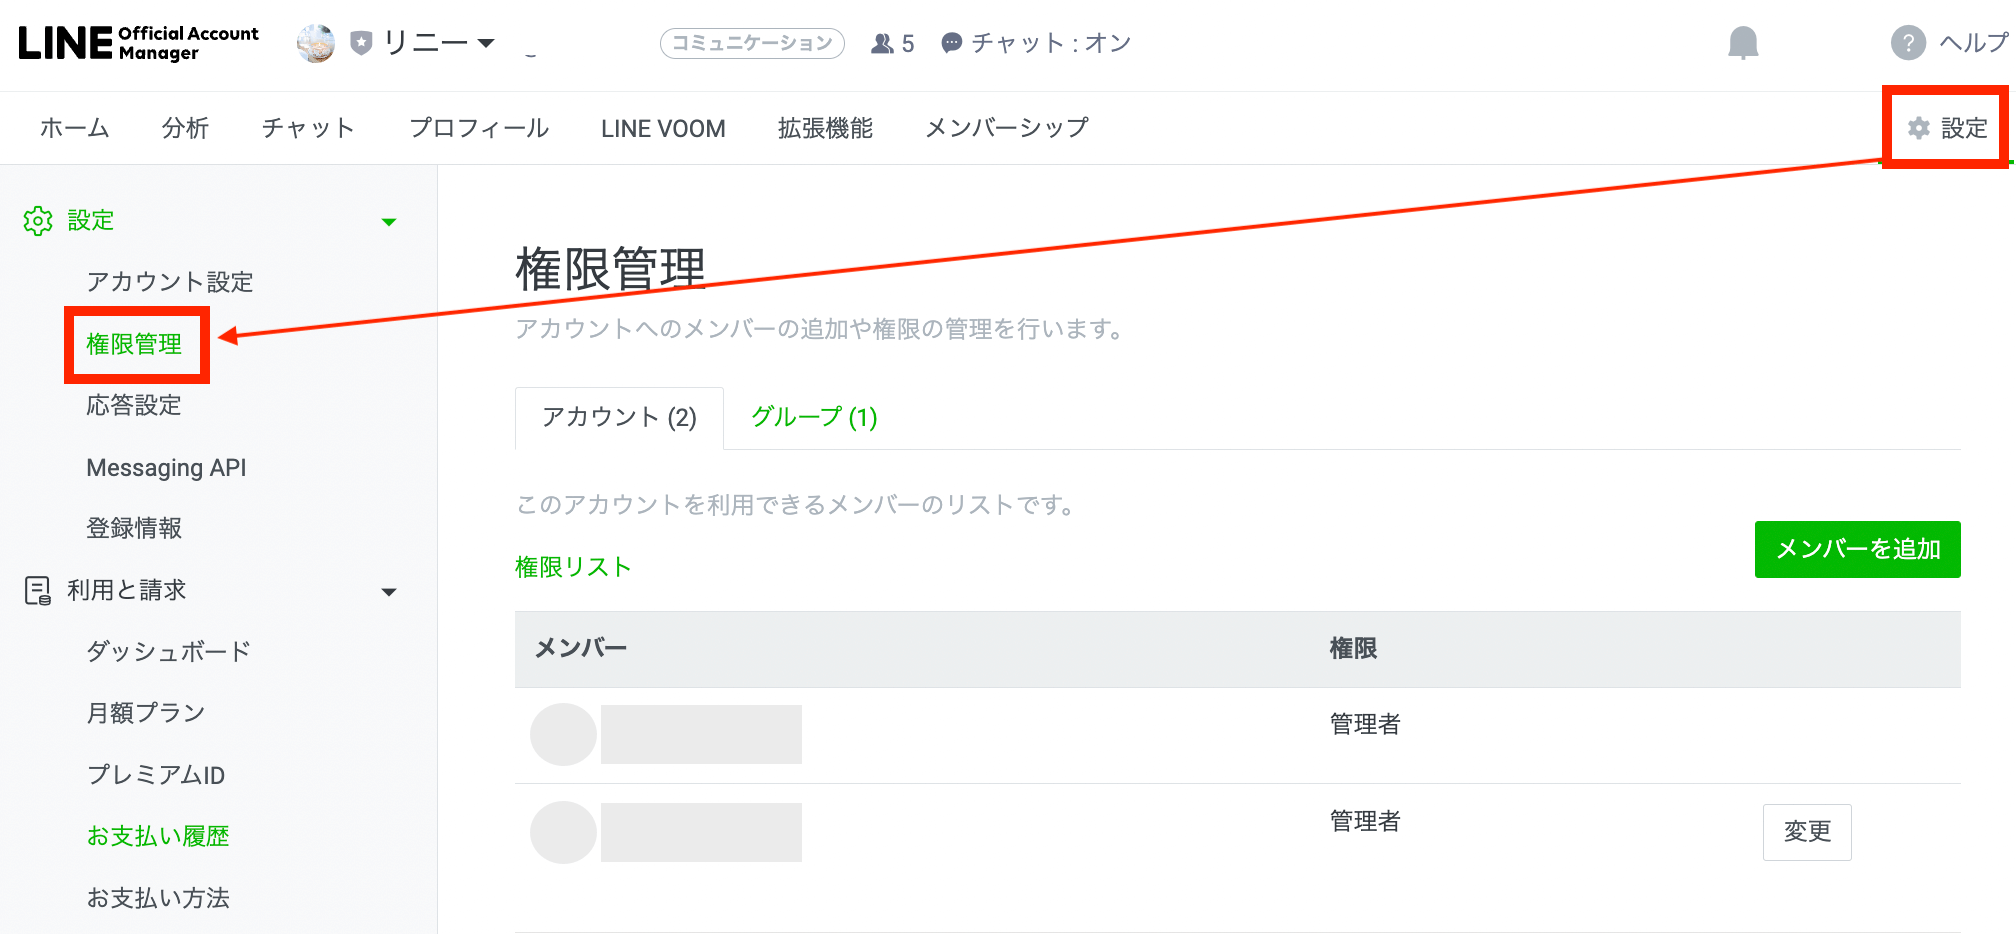Click the friends count icon
This screenshot has width=2016, height=934.
(882, 44)
